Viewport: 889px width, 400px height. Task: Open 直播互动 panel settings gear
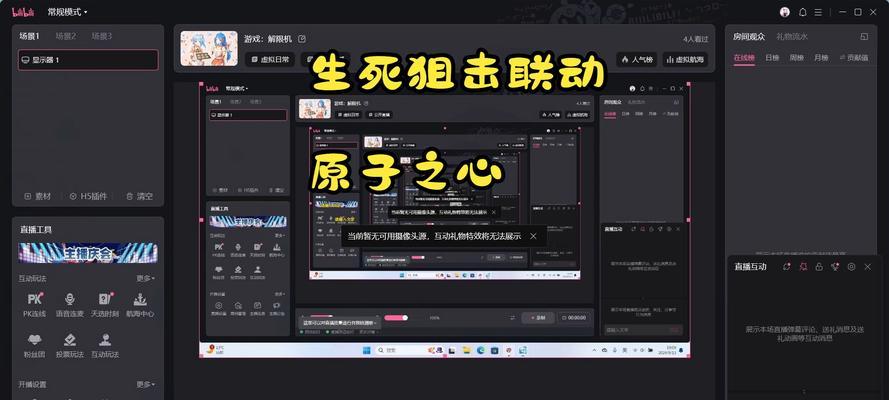point(851,266)
